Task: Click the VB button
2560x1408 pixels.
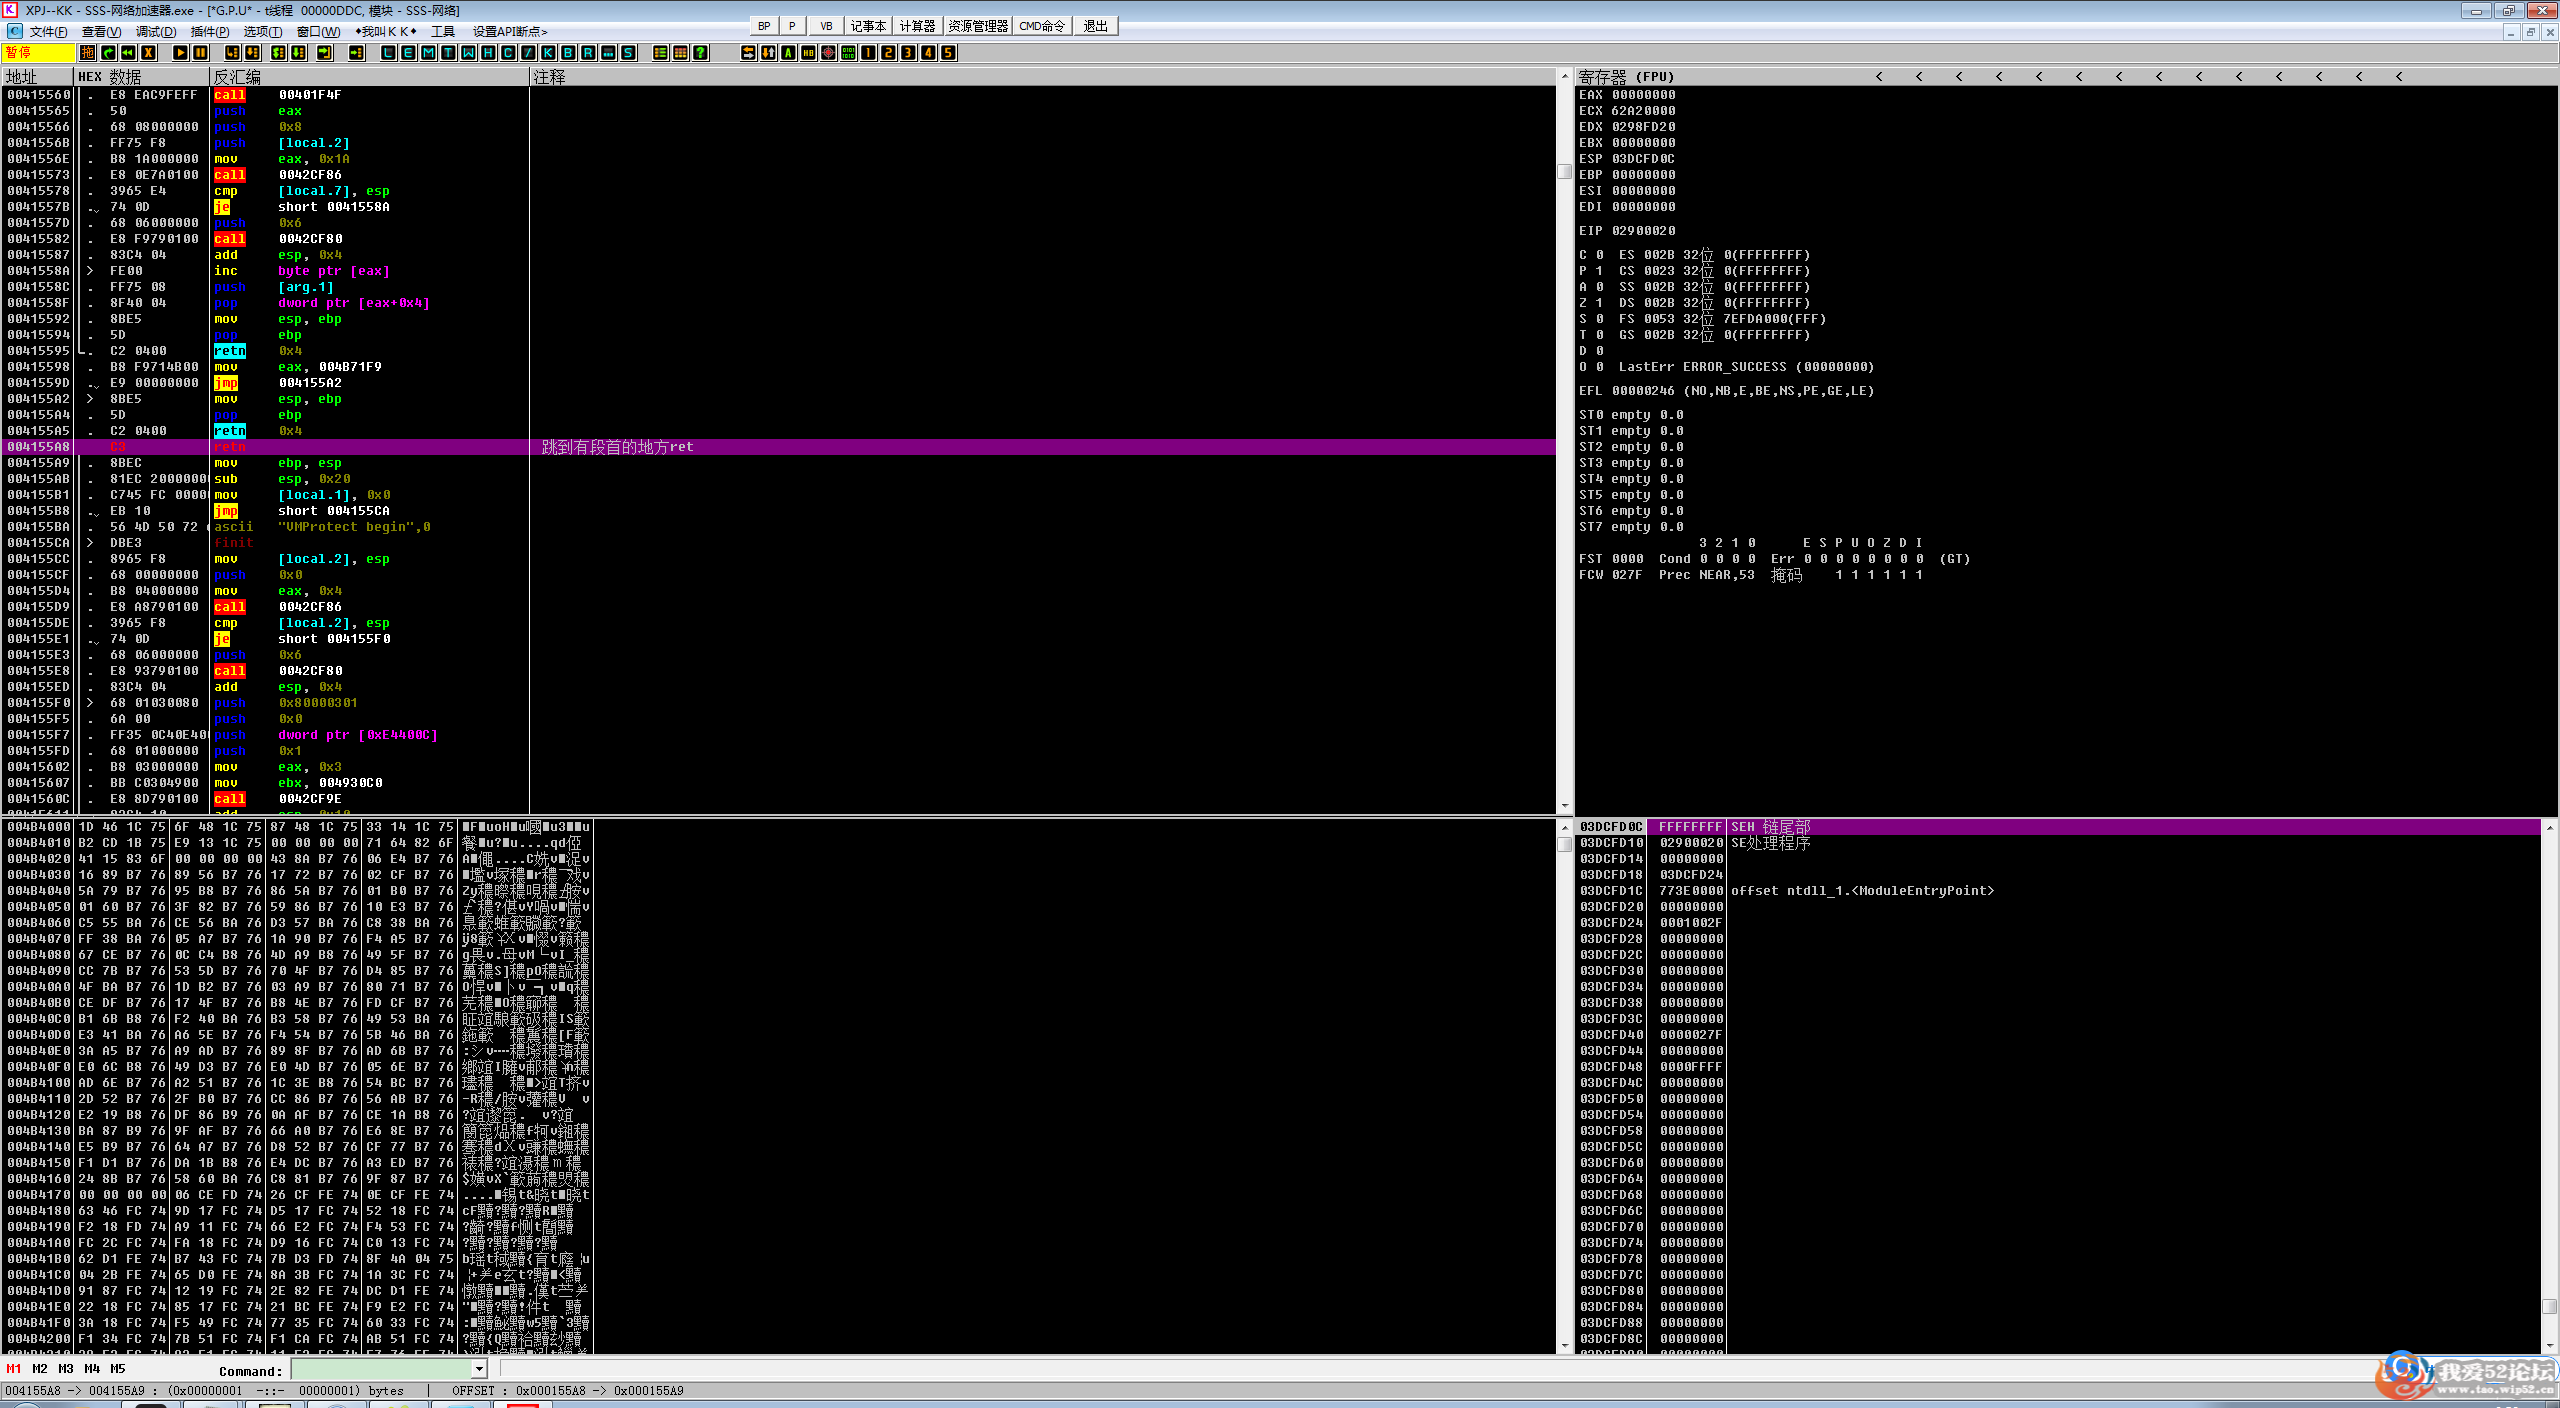Action: click(x=826, y=26)
